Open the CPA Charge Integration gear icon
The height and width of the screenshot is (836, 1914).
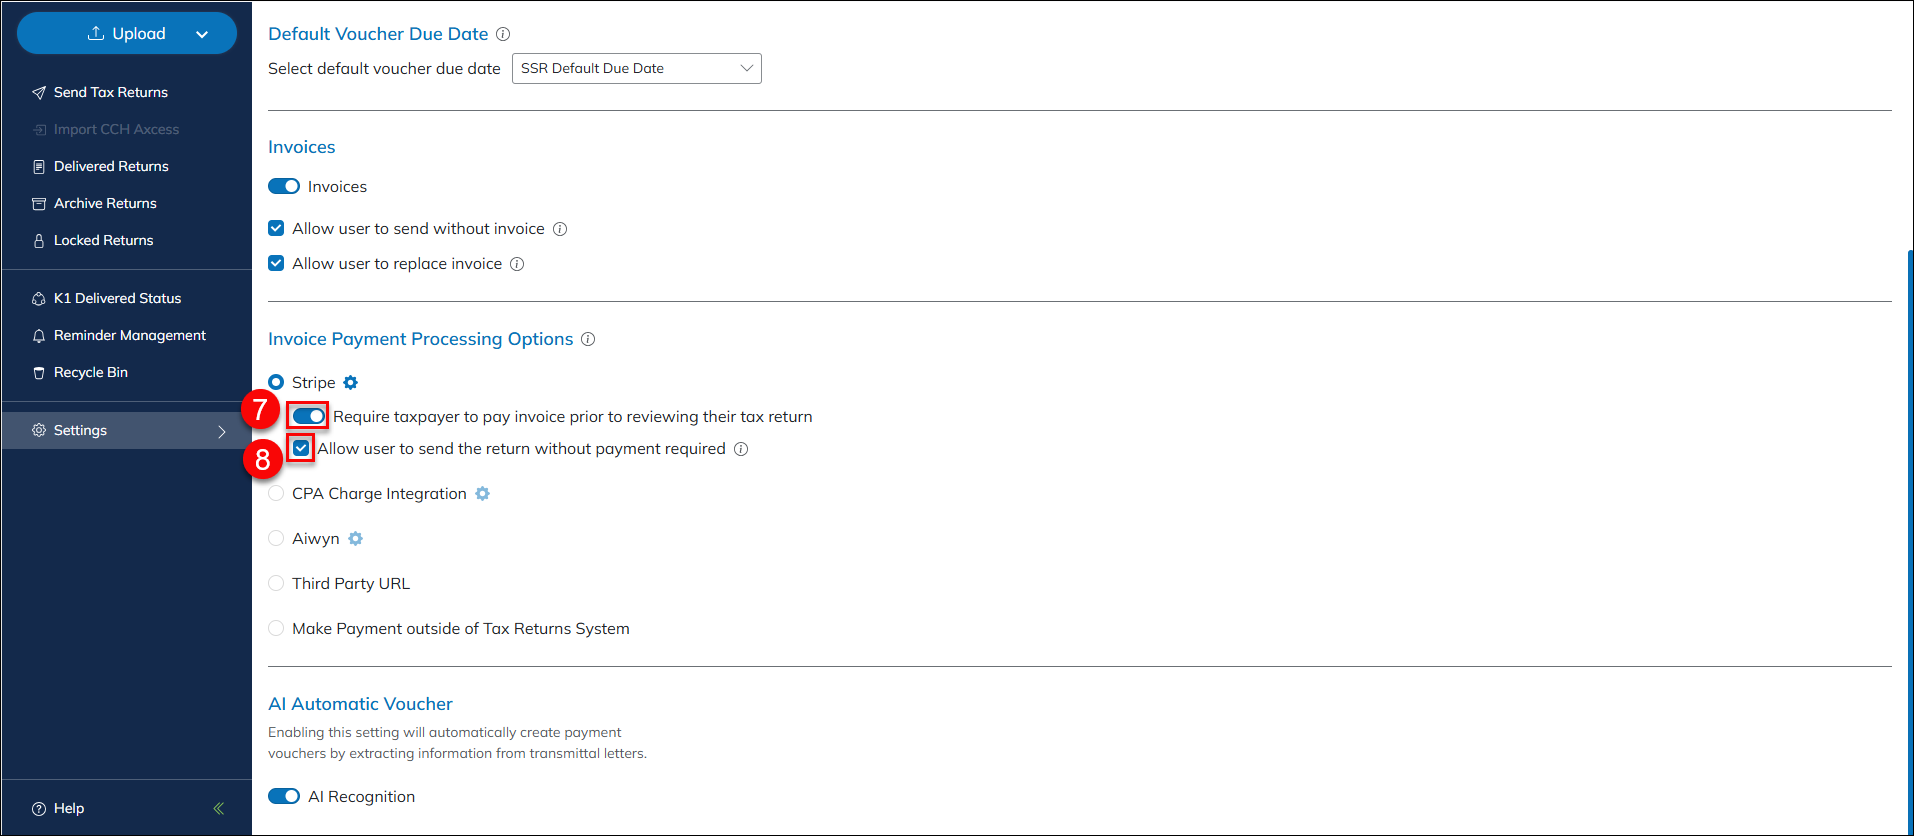point(482,494)
